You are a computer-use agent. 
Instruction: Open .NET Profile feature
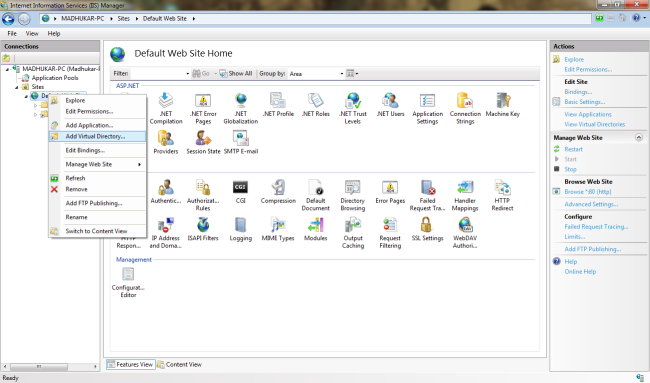click(x=278, y=104)
